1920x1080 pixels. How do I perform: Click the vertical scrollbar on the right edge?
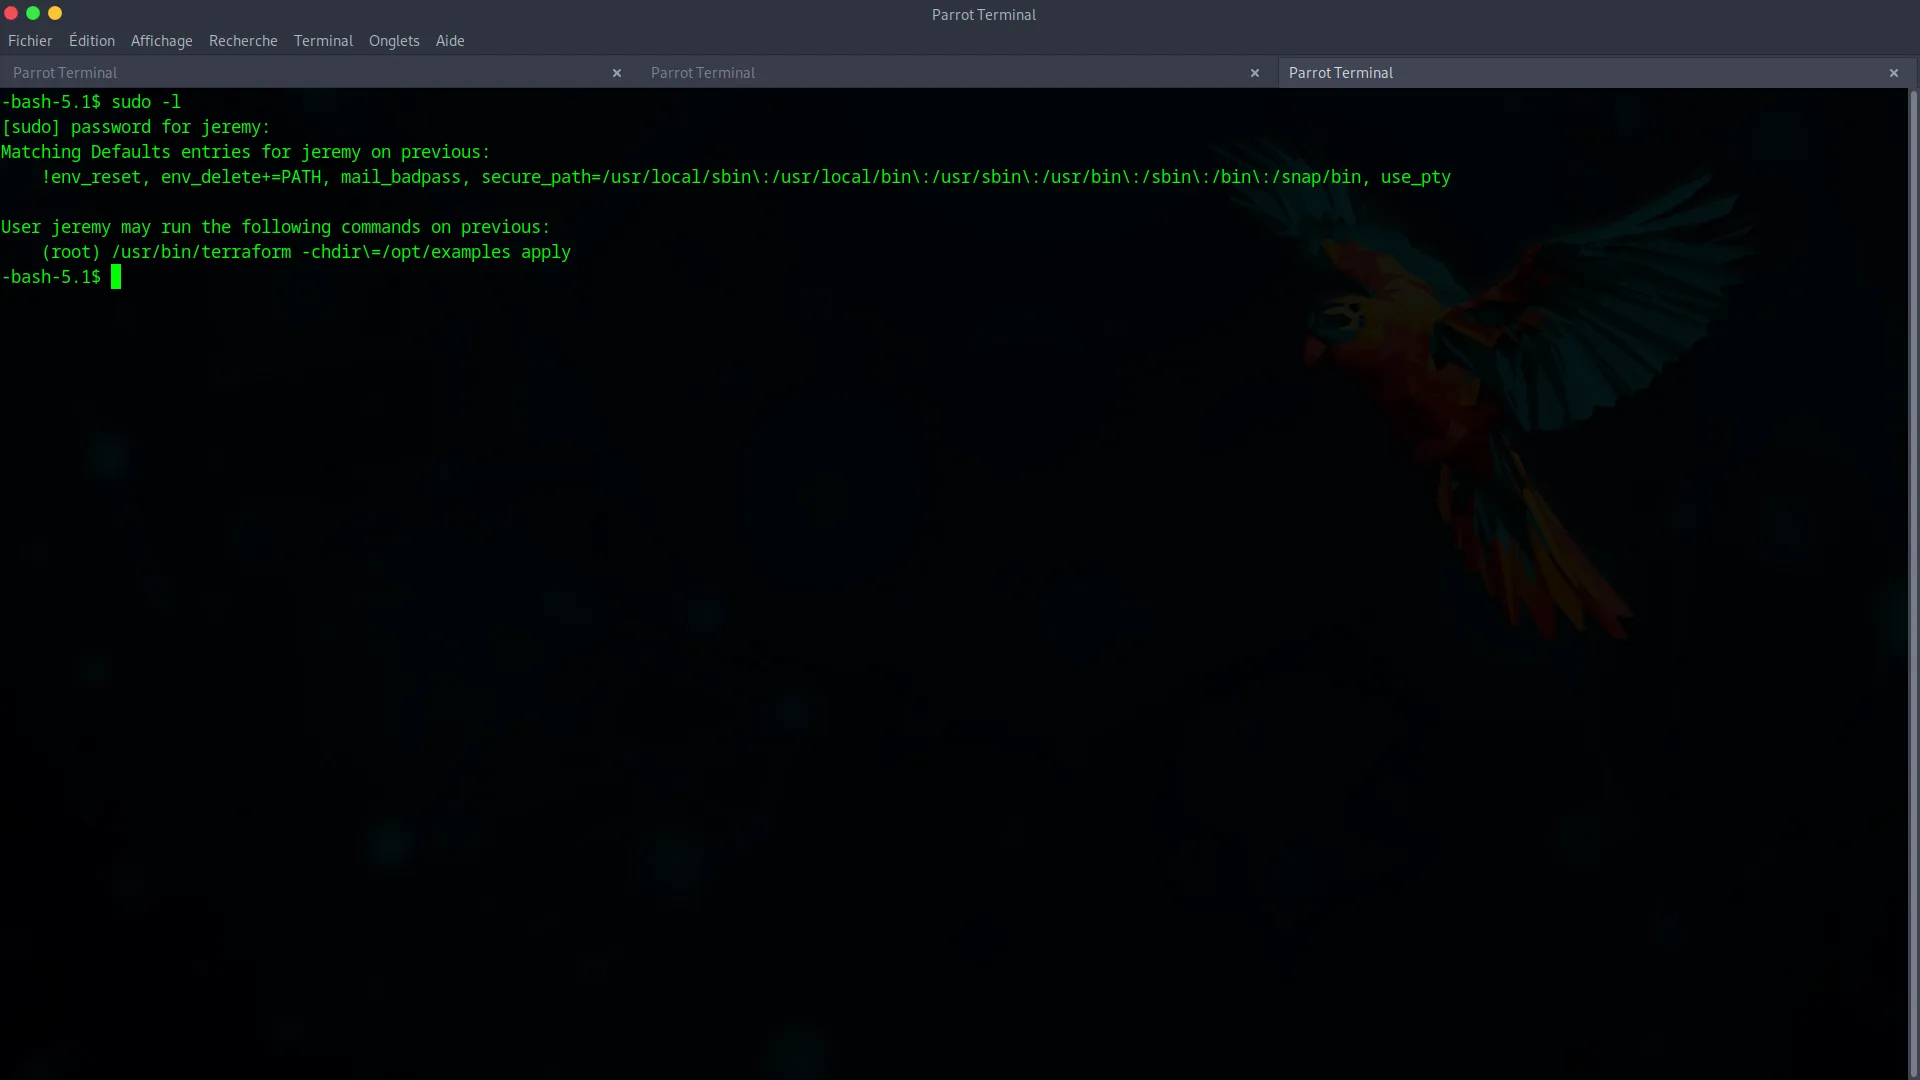click(x=1913, y=580)
